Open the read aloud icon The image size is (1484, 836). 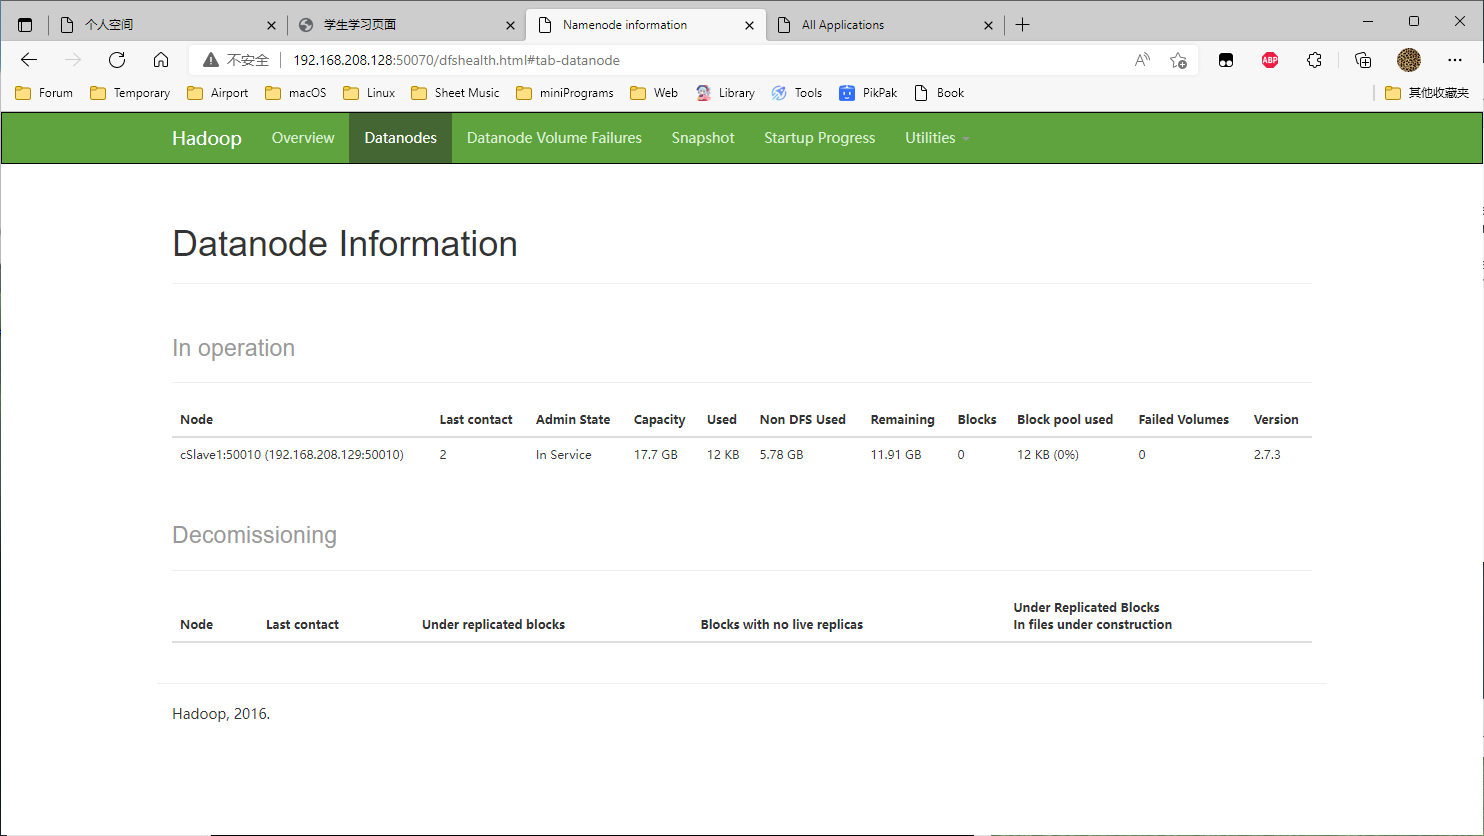point(1142,60)
